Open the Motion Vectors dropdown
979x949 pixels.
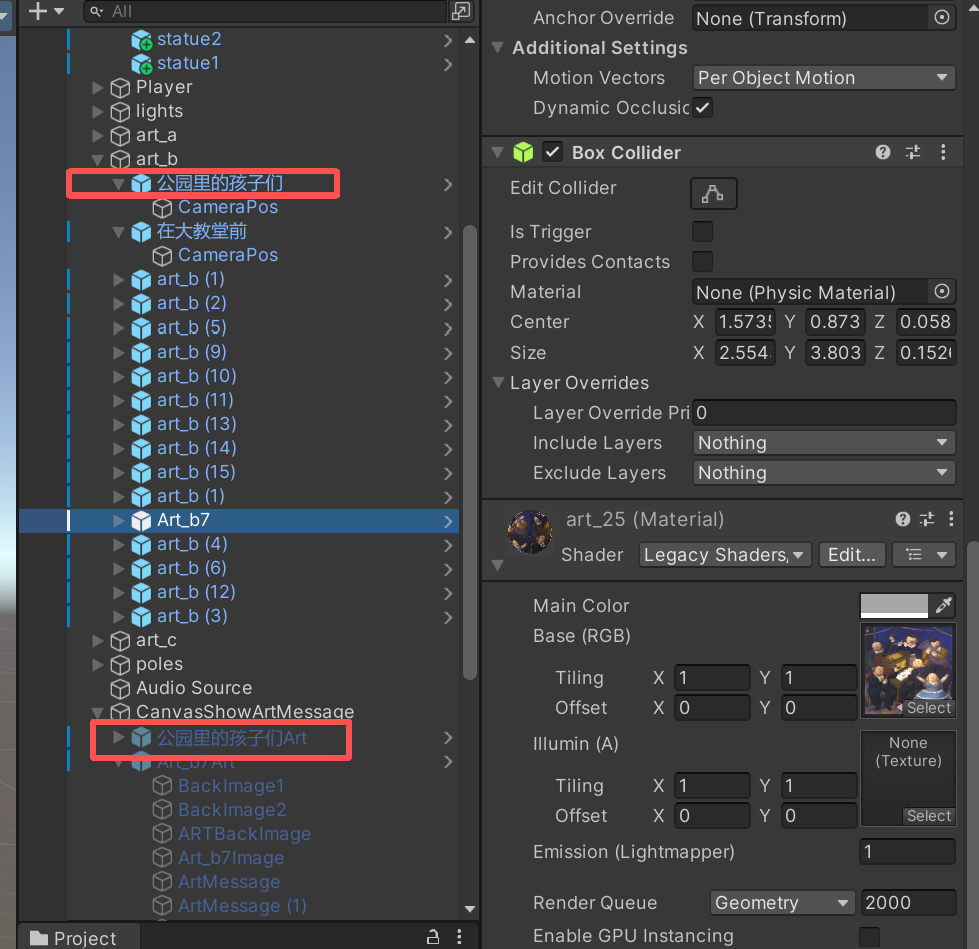824,77
